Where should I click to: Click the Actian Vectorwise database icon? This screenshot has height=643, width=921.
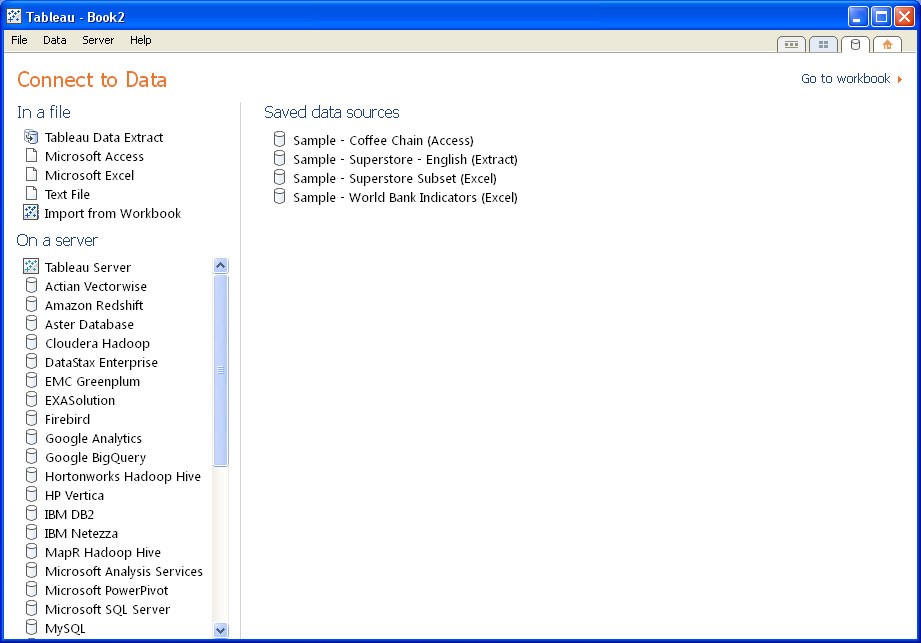click(32, 285)
